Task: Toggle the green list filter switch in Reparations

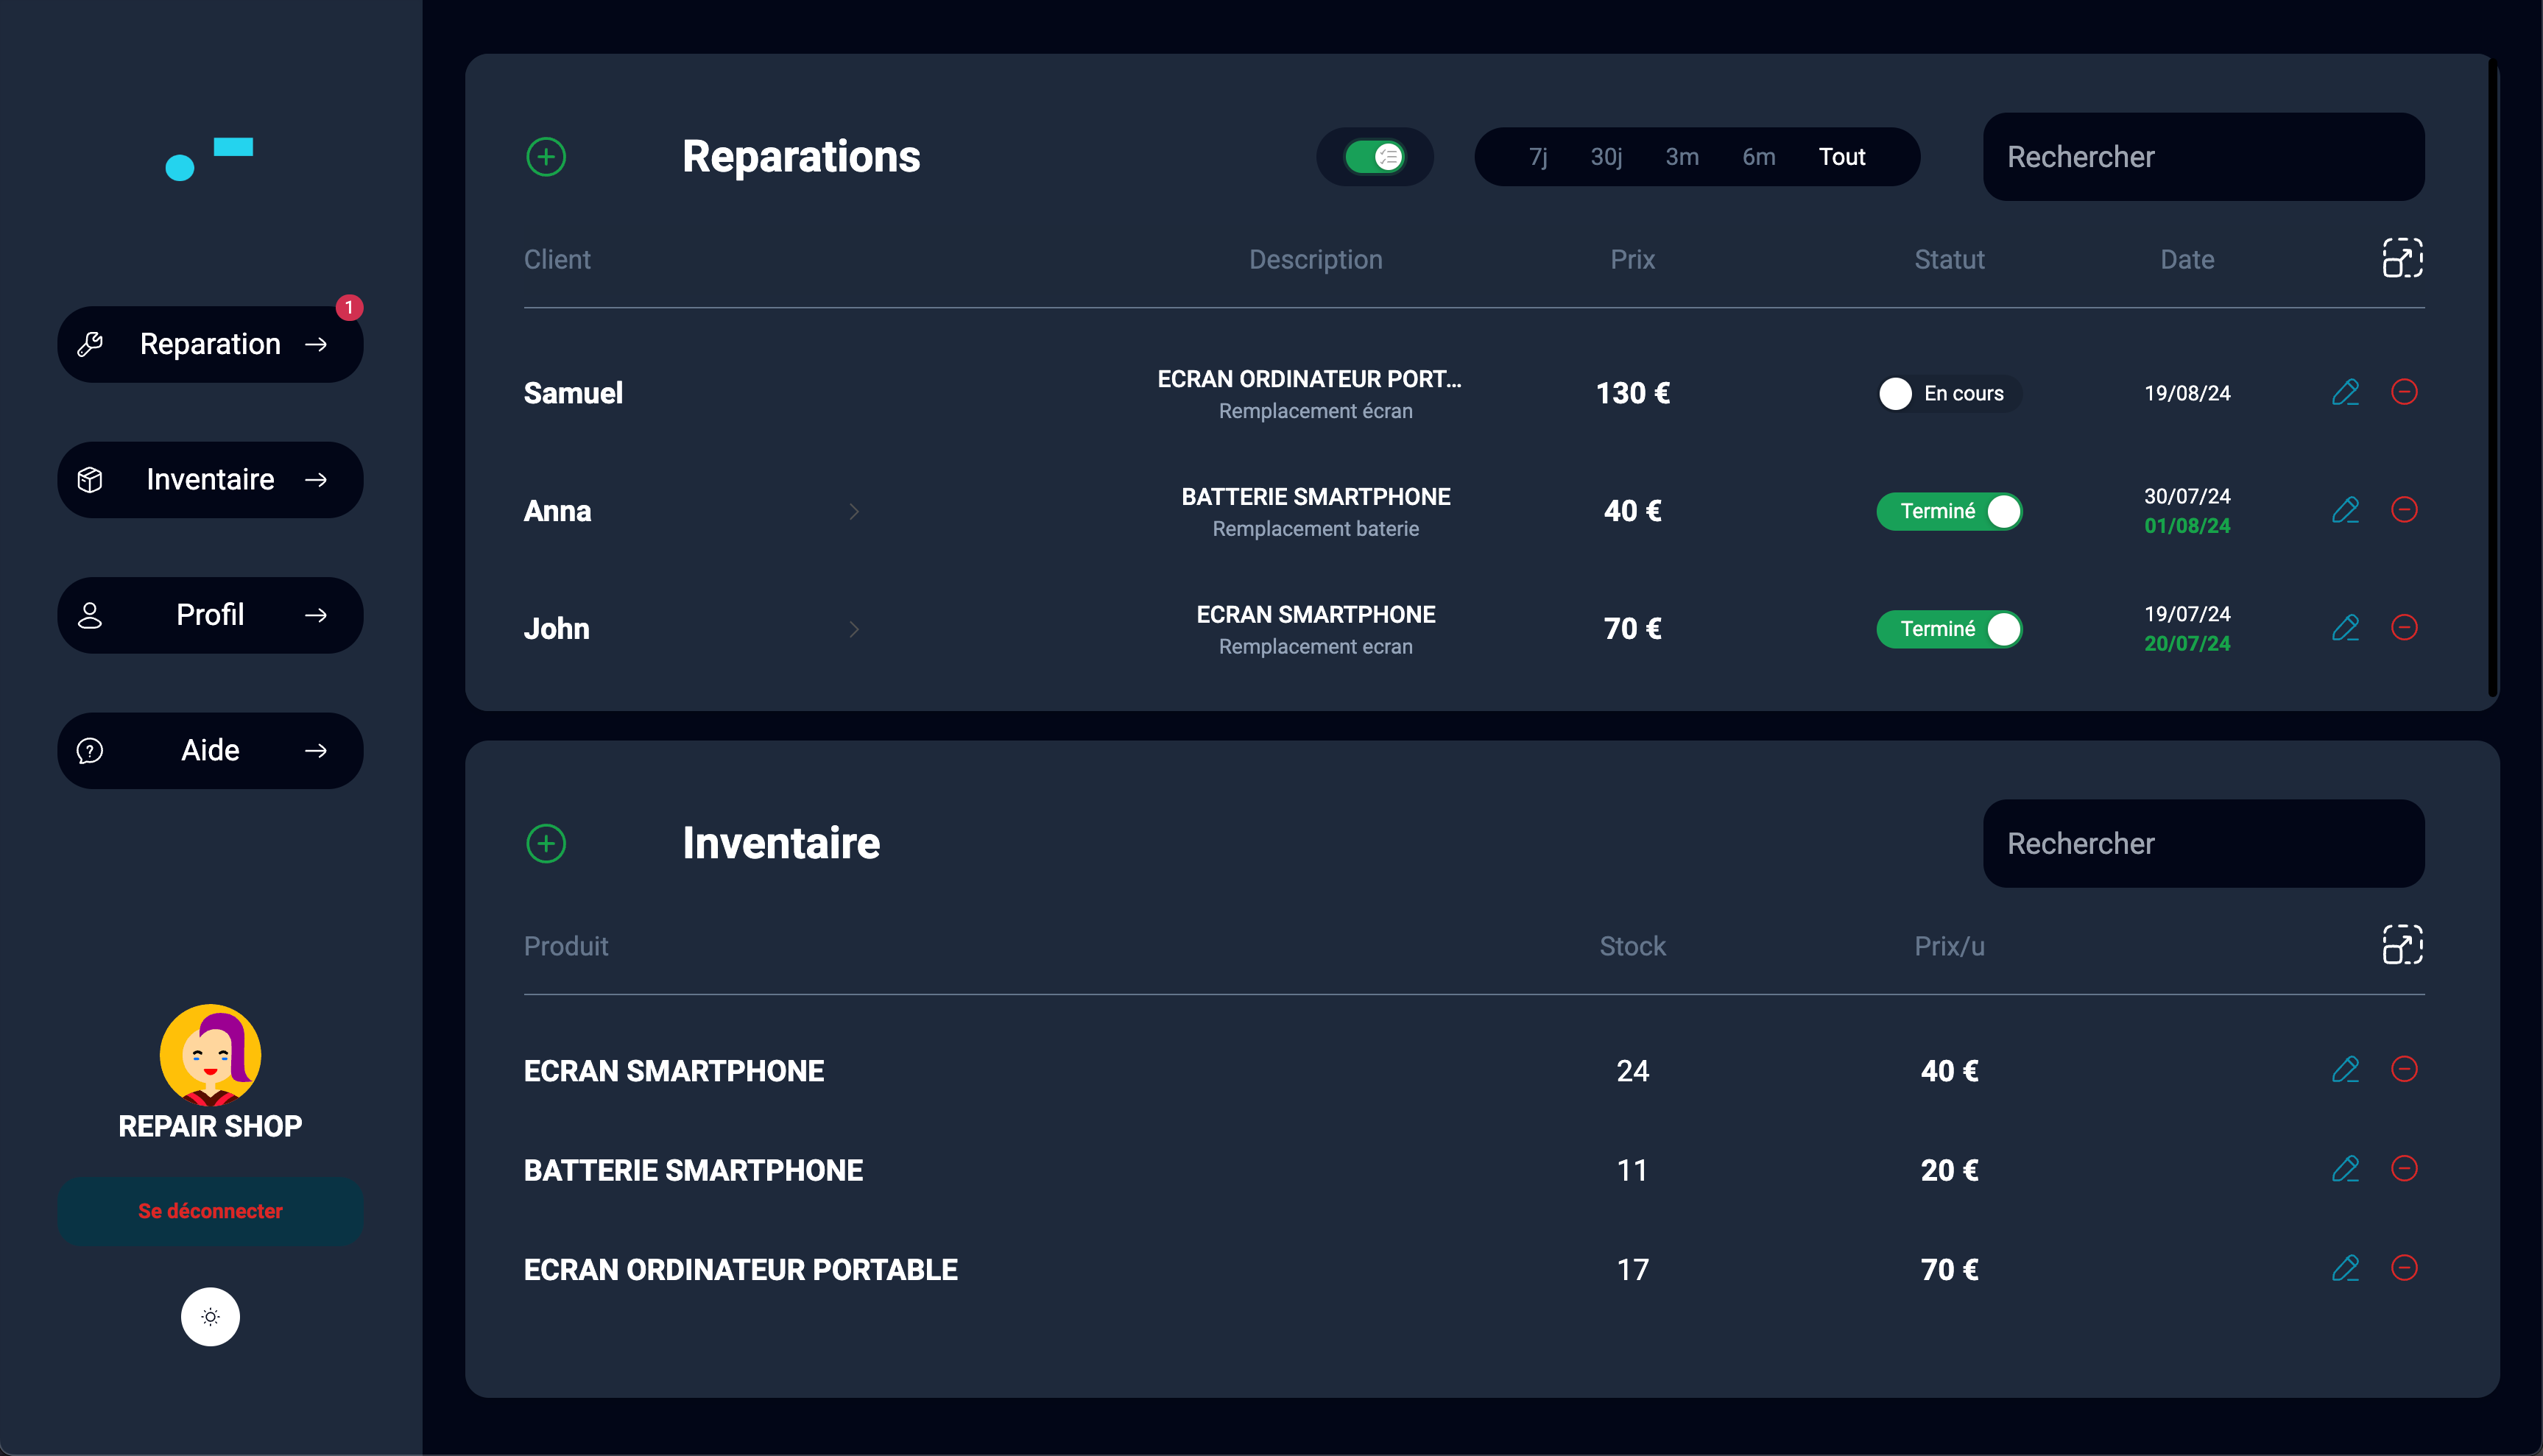Action: 1375,157
